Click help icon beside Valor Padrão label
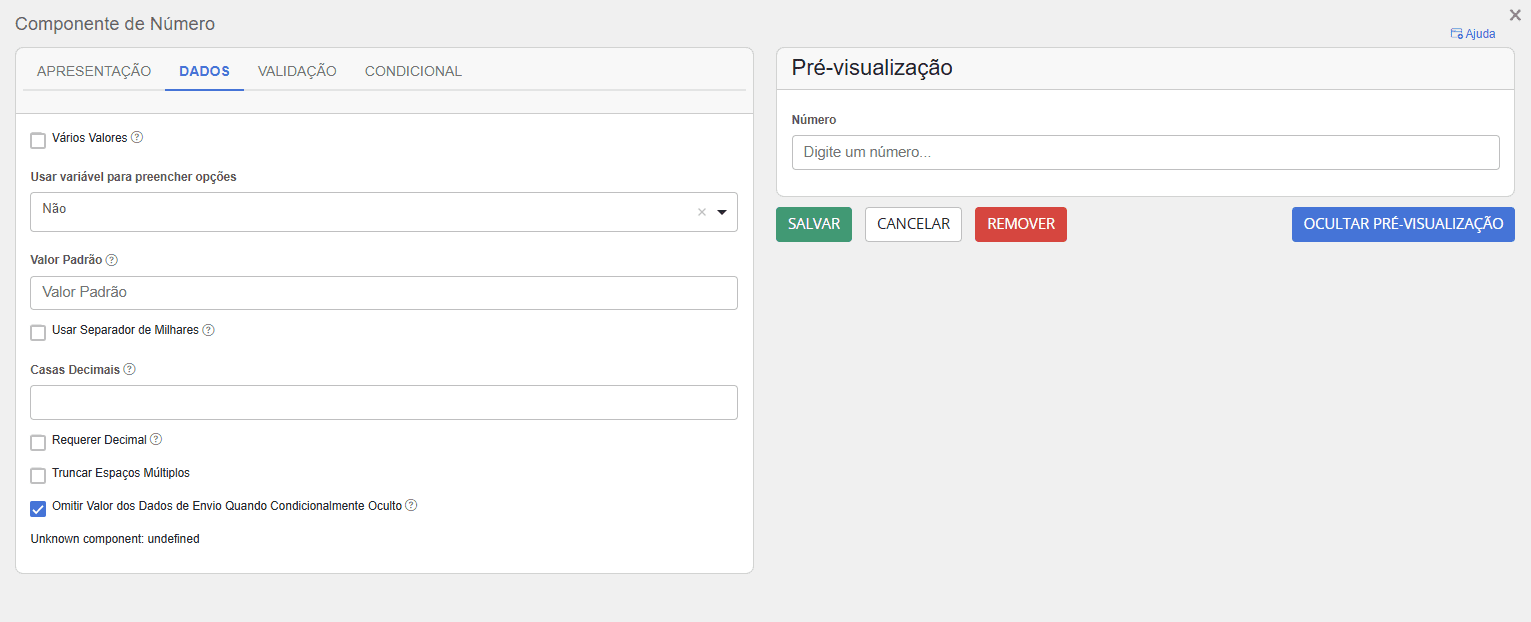Image resolution: width=1531 pixels, height=622 pixels. click(112, 259)
